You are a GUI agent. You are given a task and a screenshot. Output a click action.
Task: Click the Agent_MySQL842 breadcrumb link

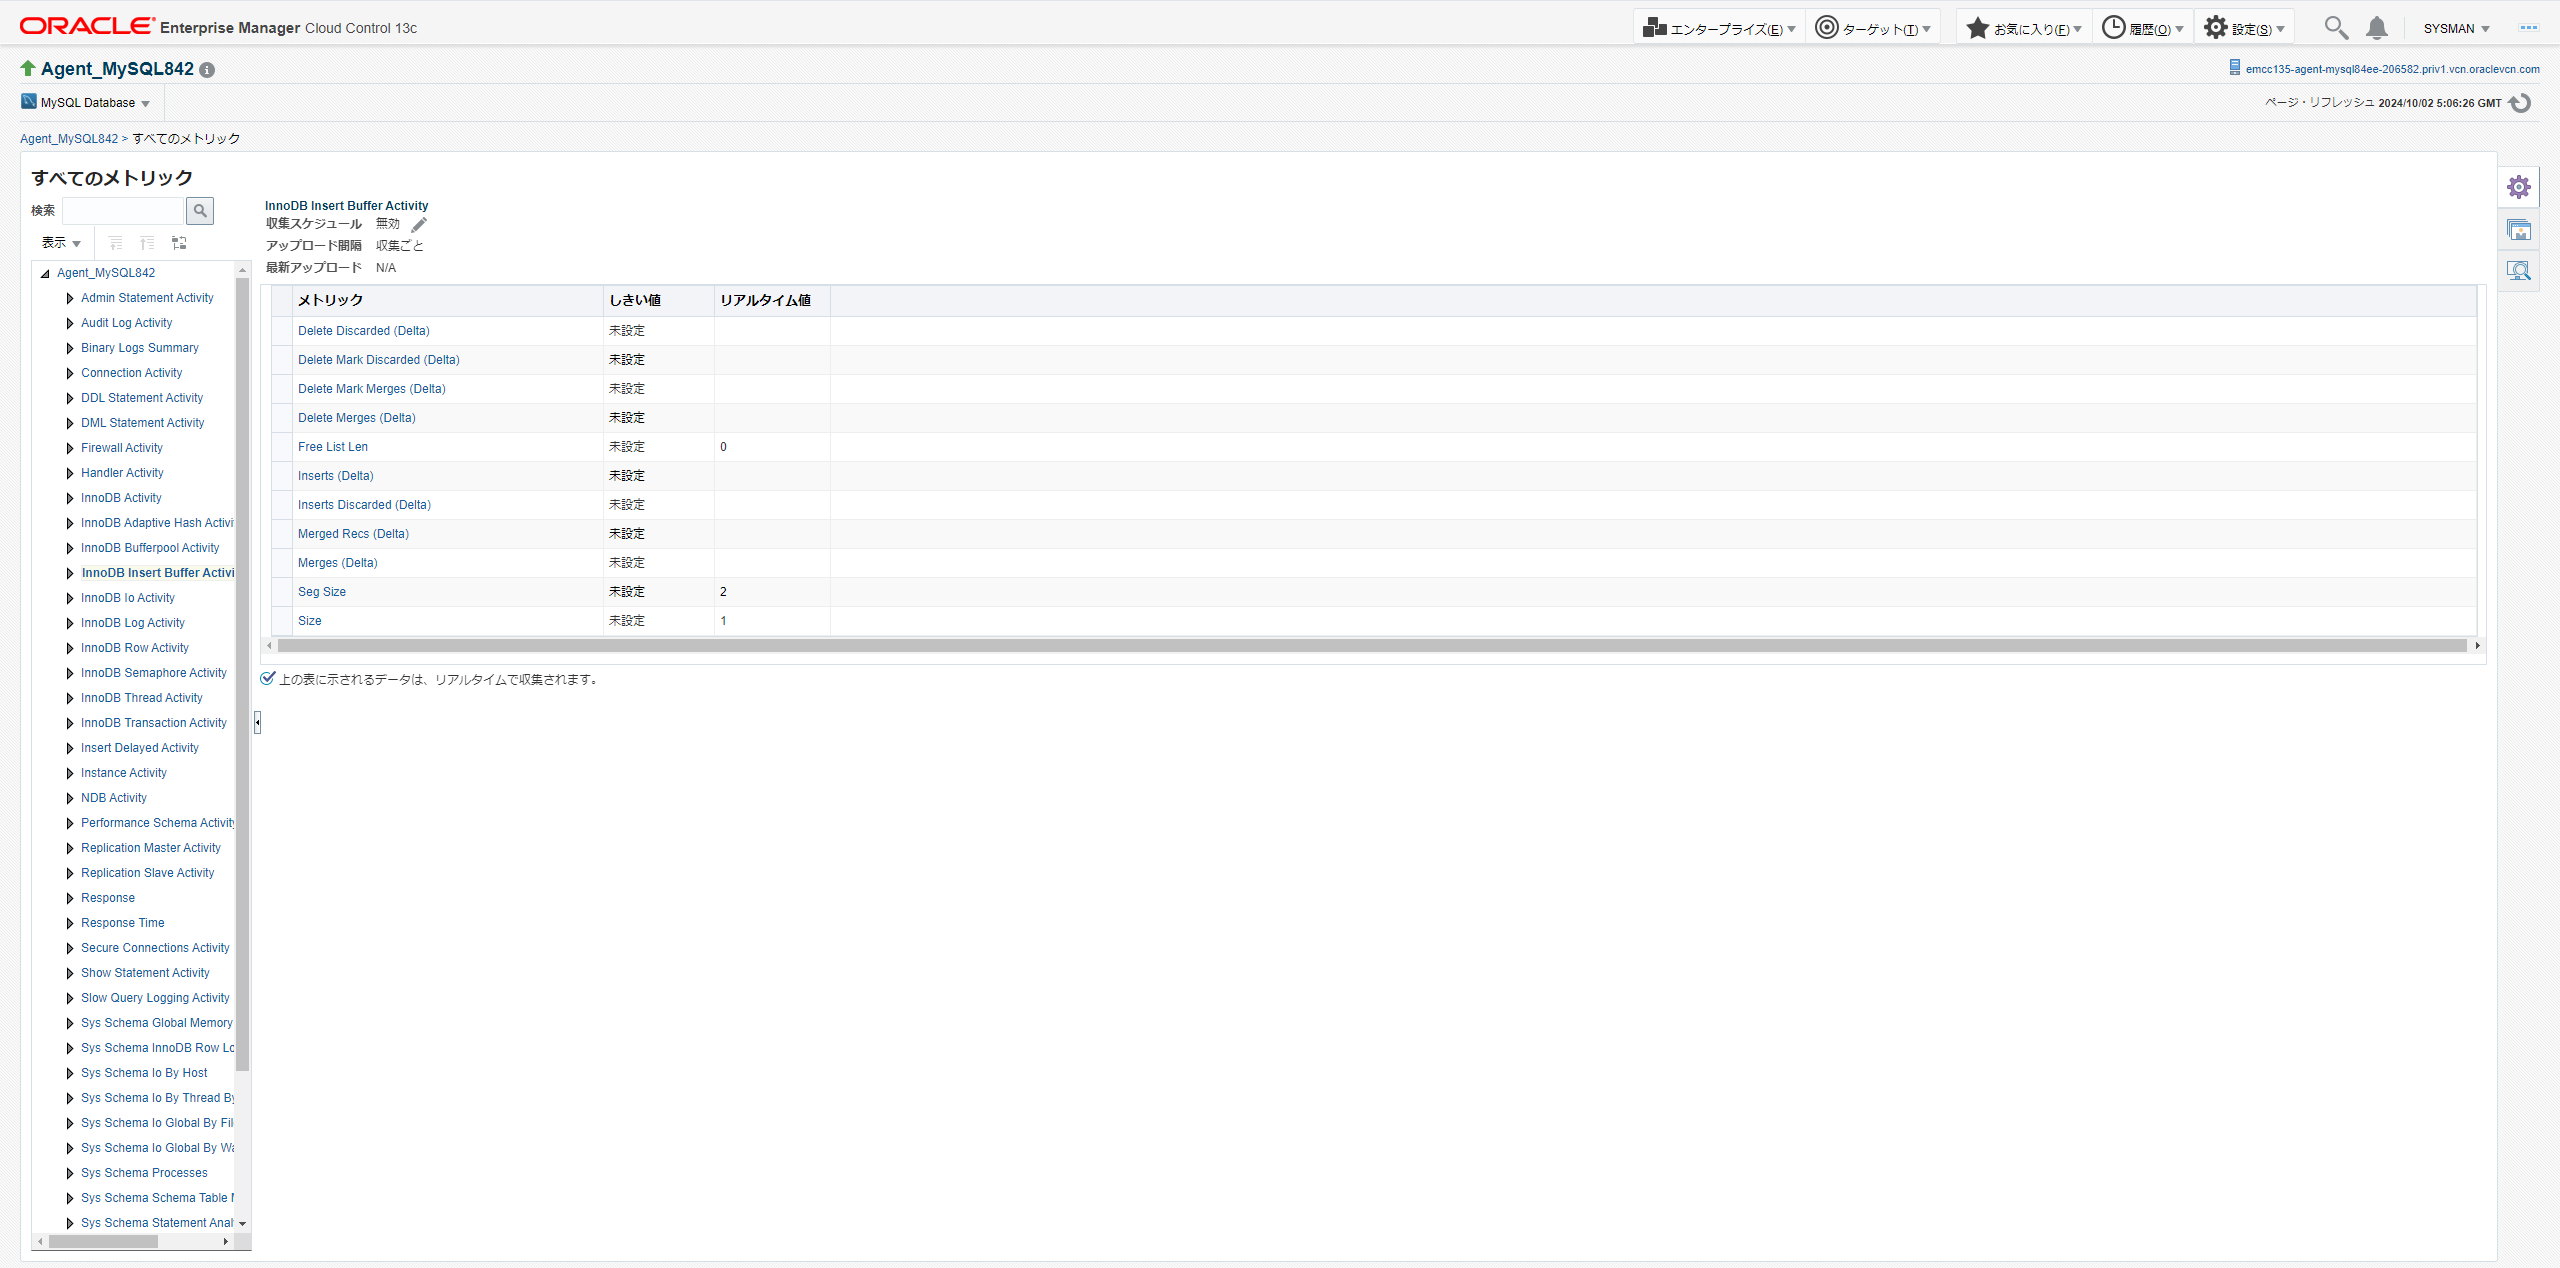[69, 139]
